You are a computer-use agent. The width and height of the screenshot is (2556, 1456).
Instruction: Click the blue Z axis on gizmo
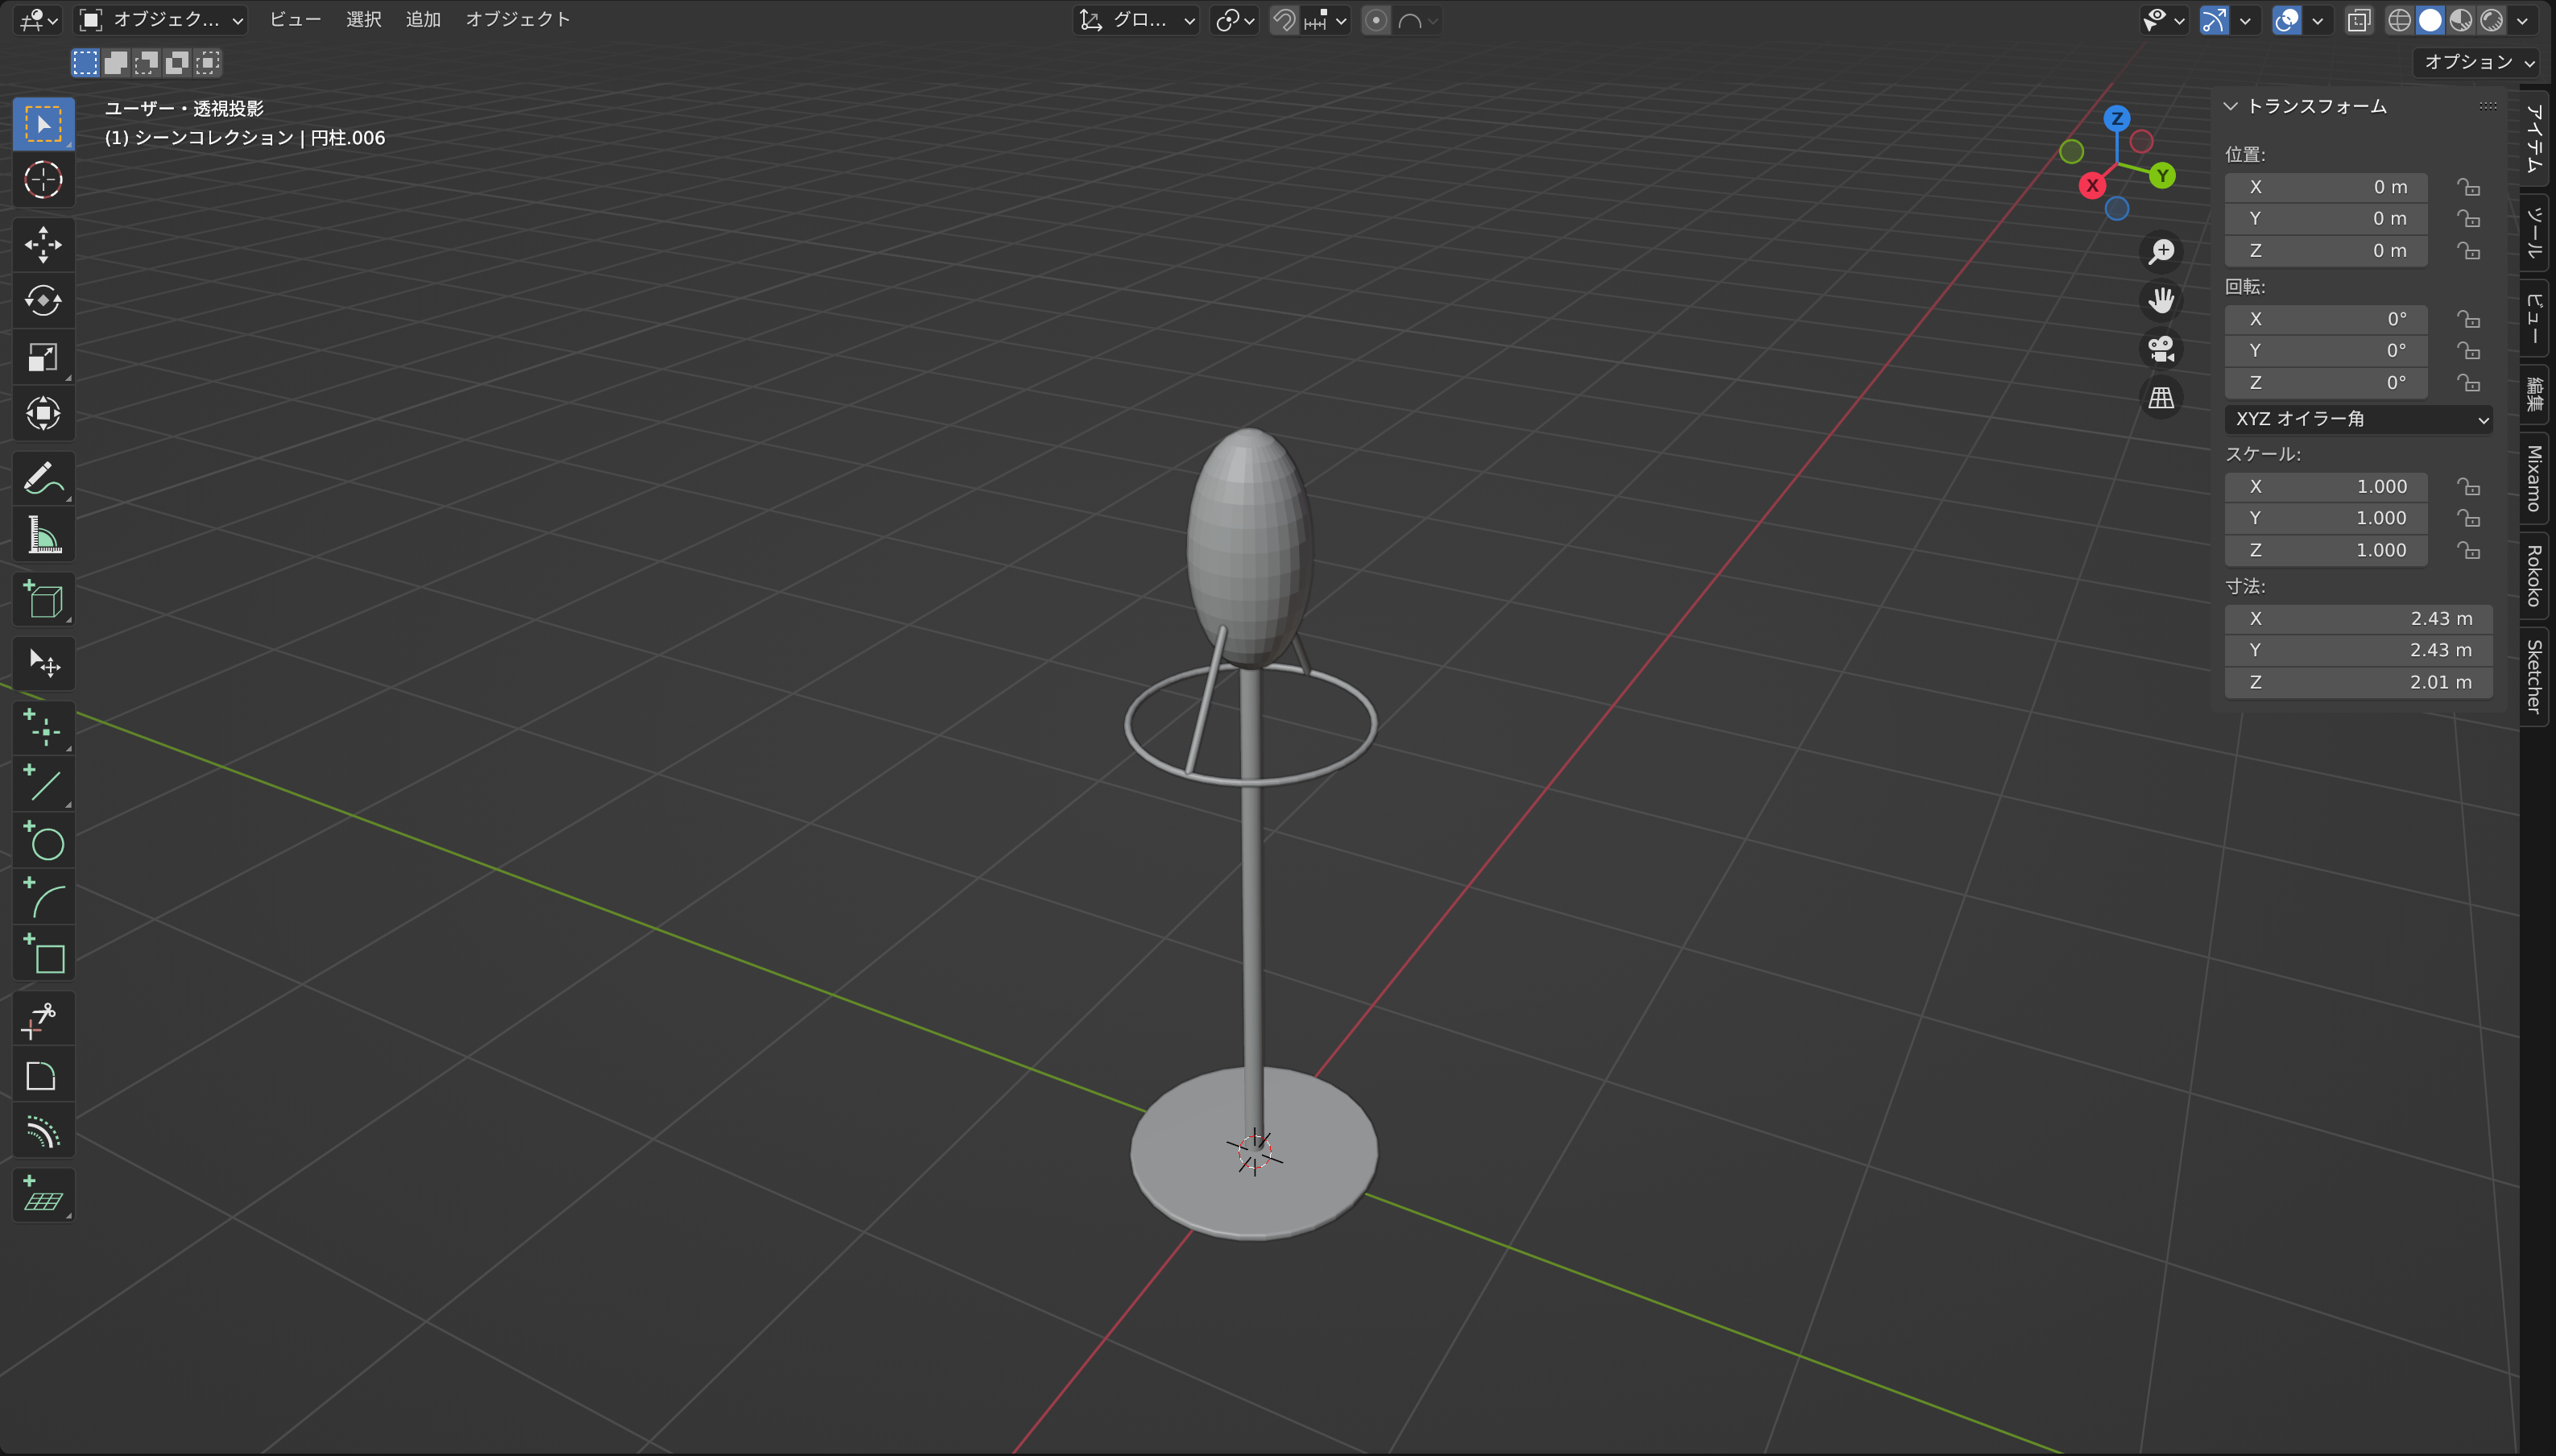click(2116, 118)
